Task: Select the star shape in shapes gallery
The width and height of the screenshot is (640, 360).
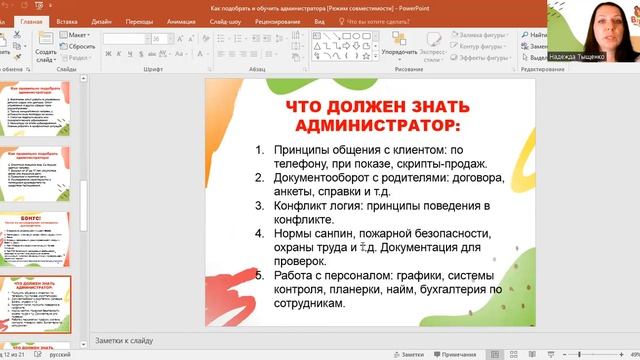Action: [366, 56]
